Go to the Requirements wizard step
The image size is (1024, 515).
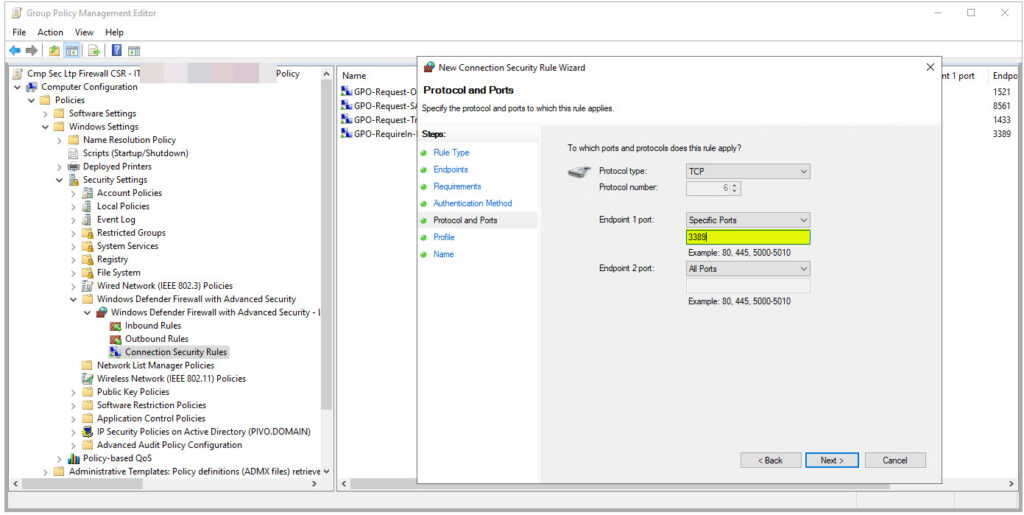pyautogui.click(x=457, y=186)
